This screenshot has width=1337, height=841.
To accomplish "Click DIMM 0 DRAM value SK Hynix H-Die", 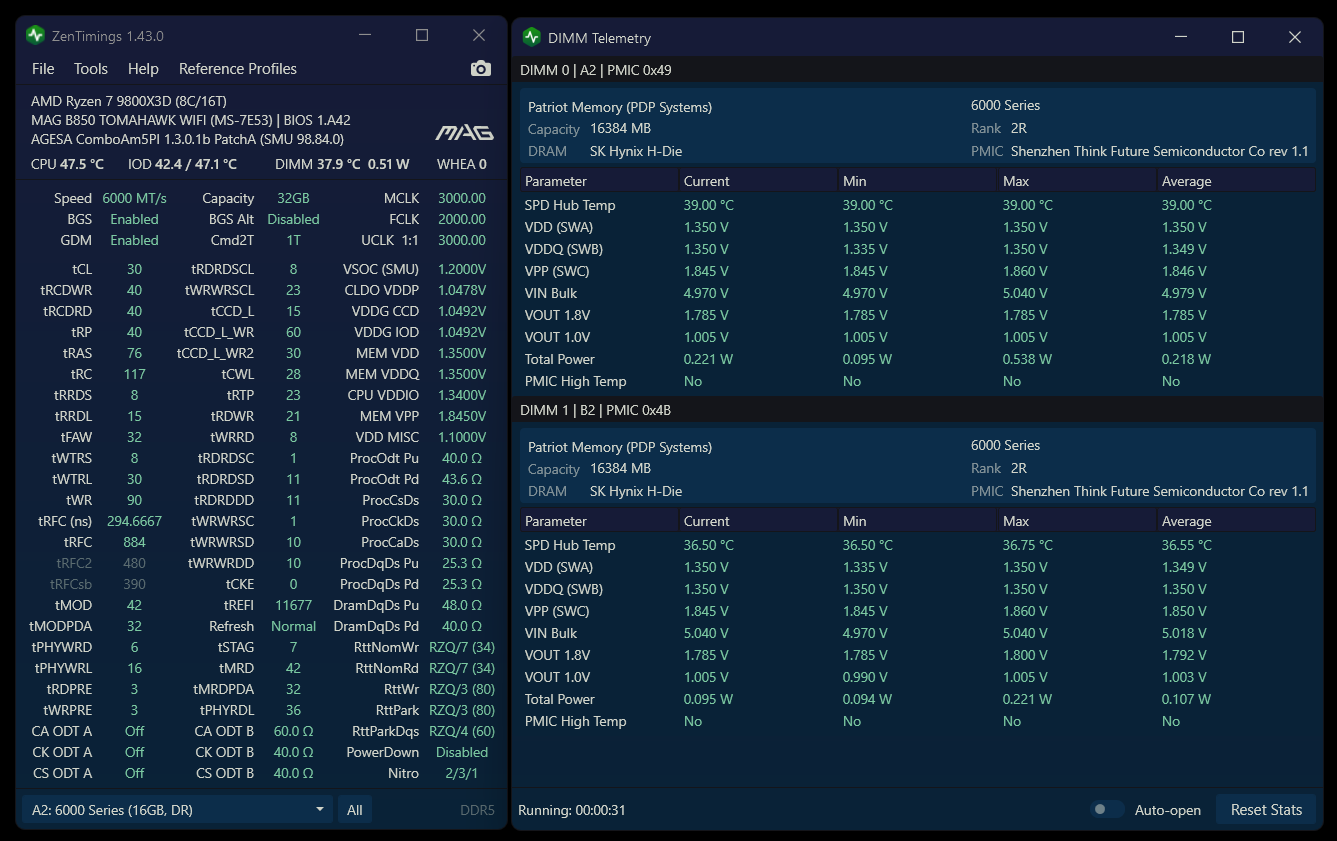I will pyautogui.click(x=636, y=151).
